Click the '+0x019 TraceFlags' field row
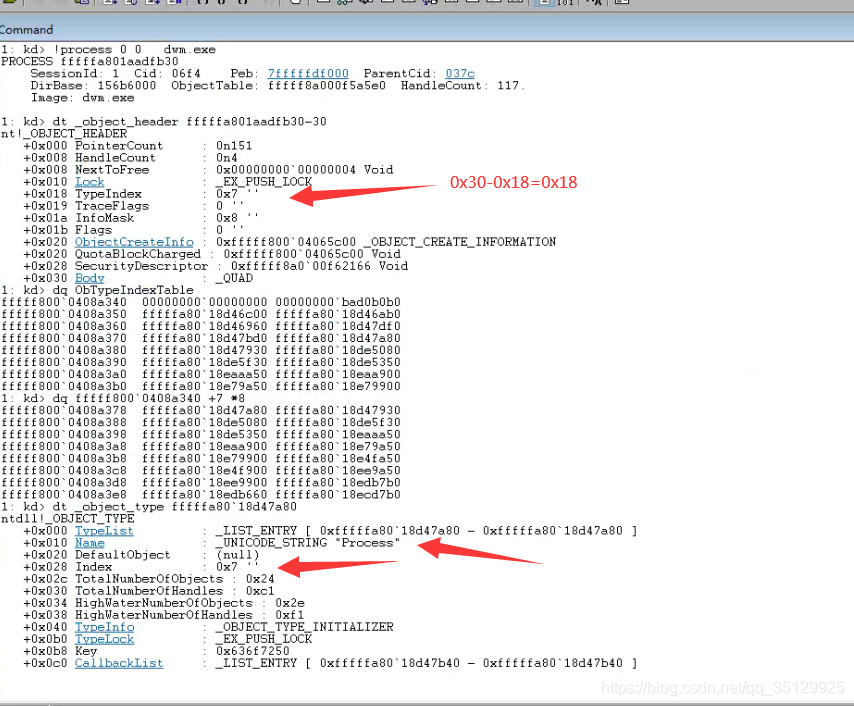The height and width of the screenshot is (706, 854). pos(133,206)
